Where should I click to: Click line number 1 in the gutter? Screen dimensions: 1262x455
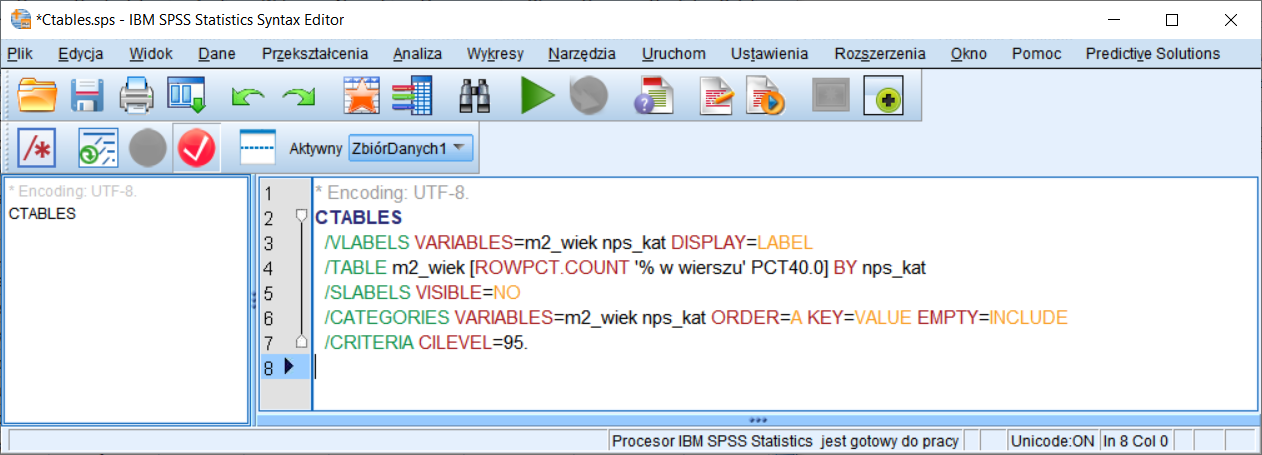pos(268,193)
